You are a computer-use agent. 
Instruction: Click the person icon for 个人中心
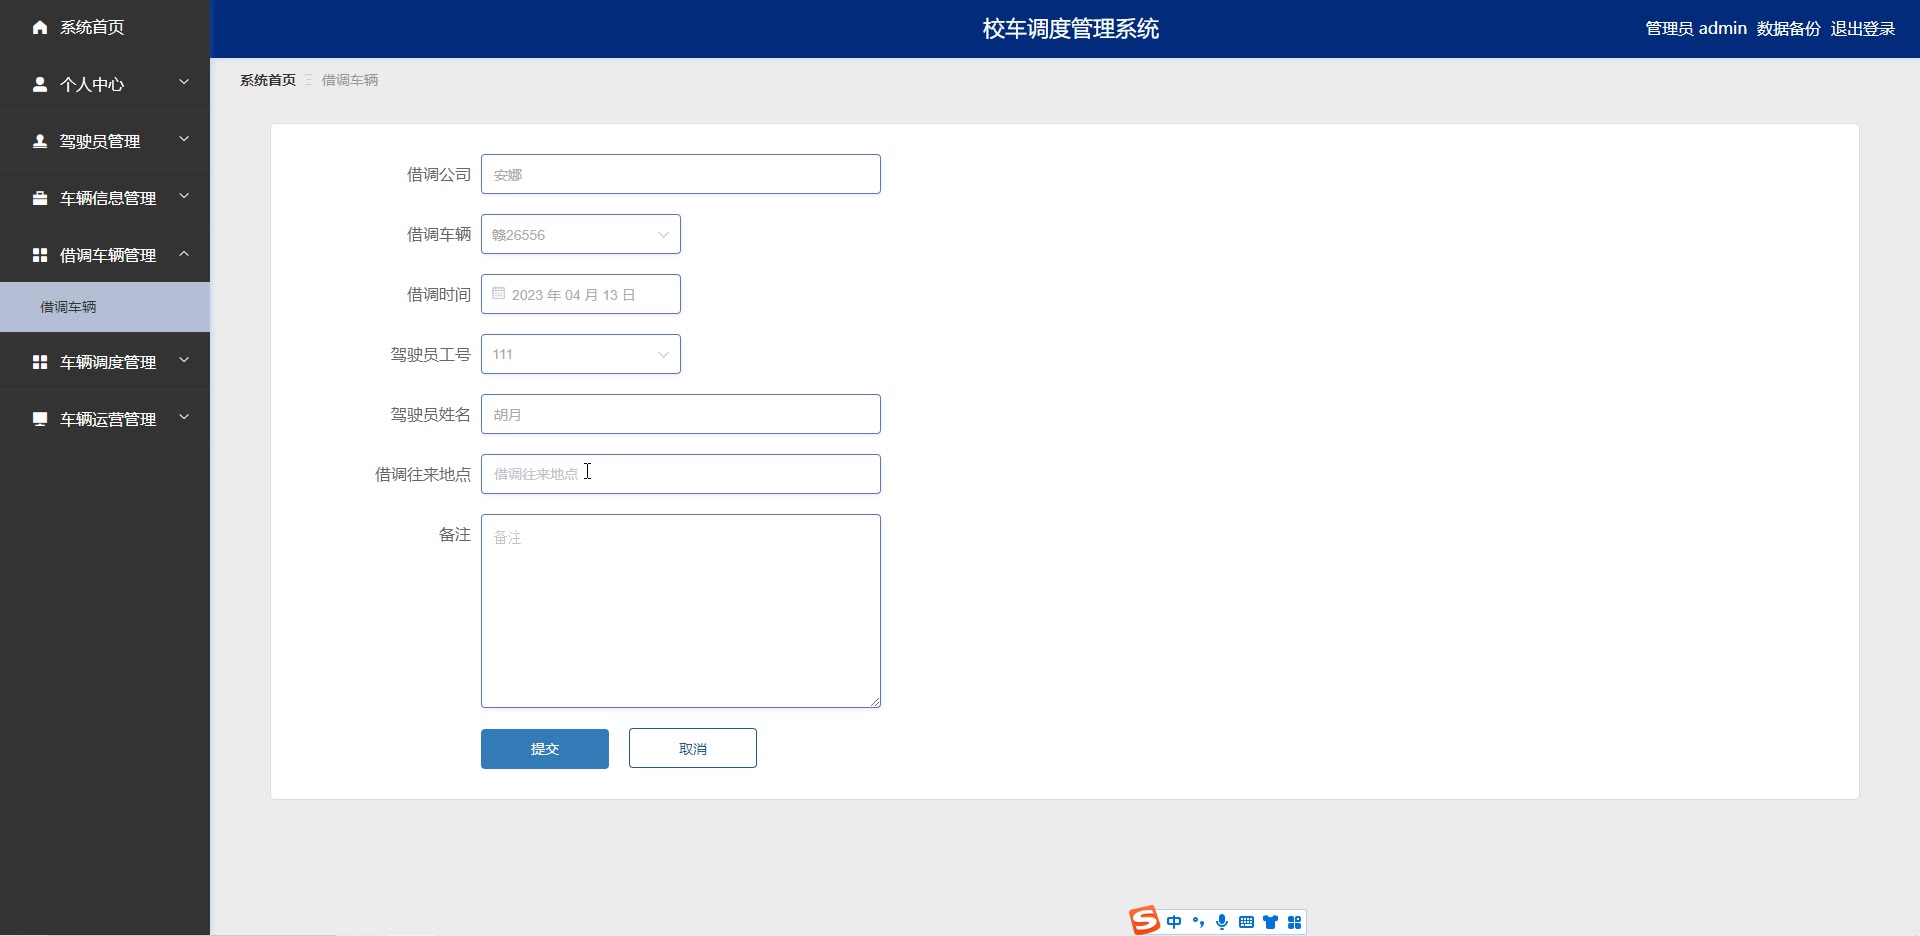[40, 85]
